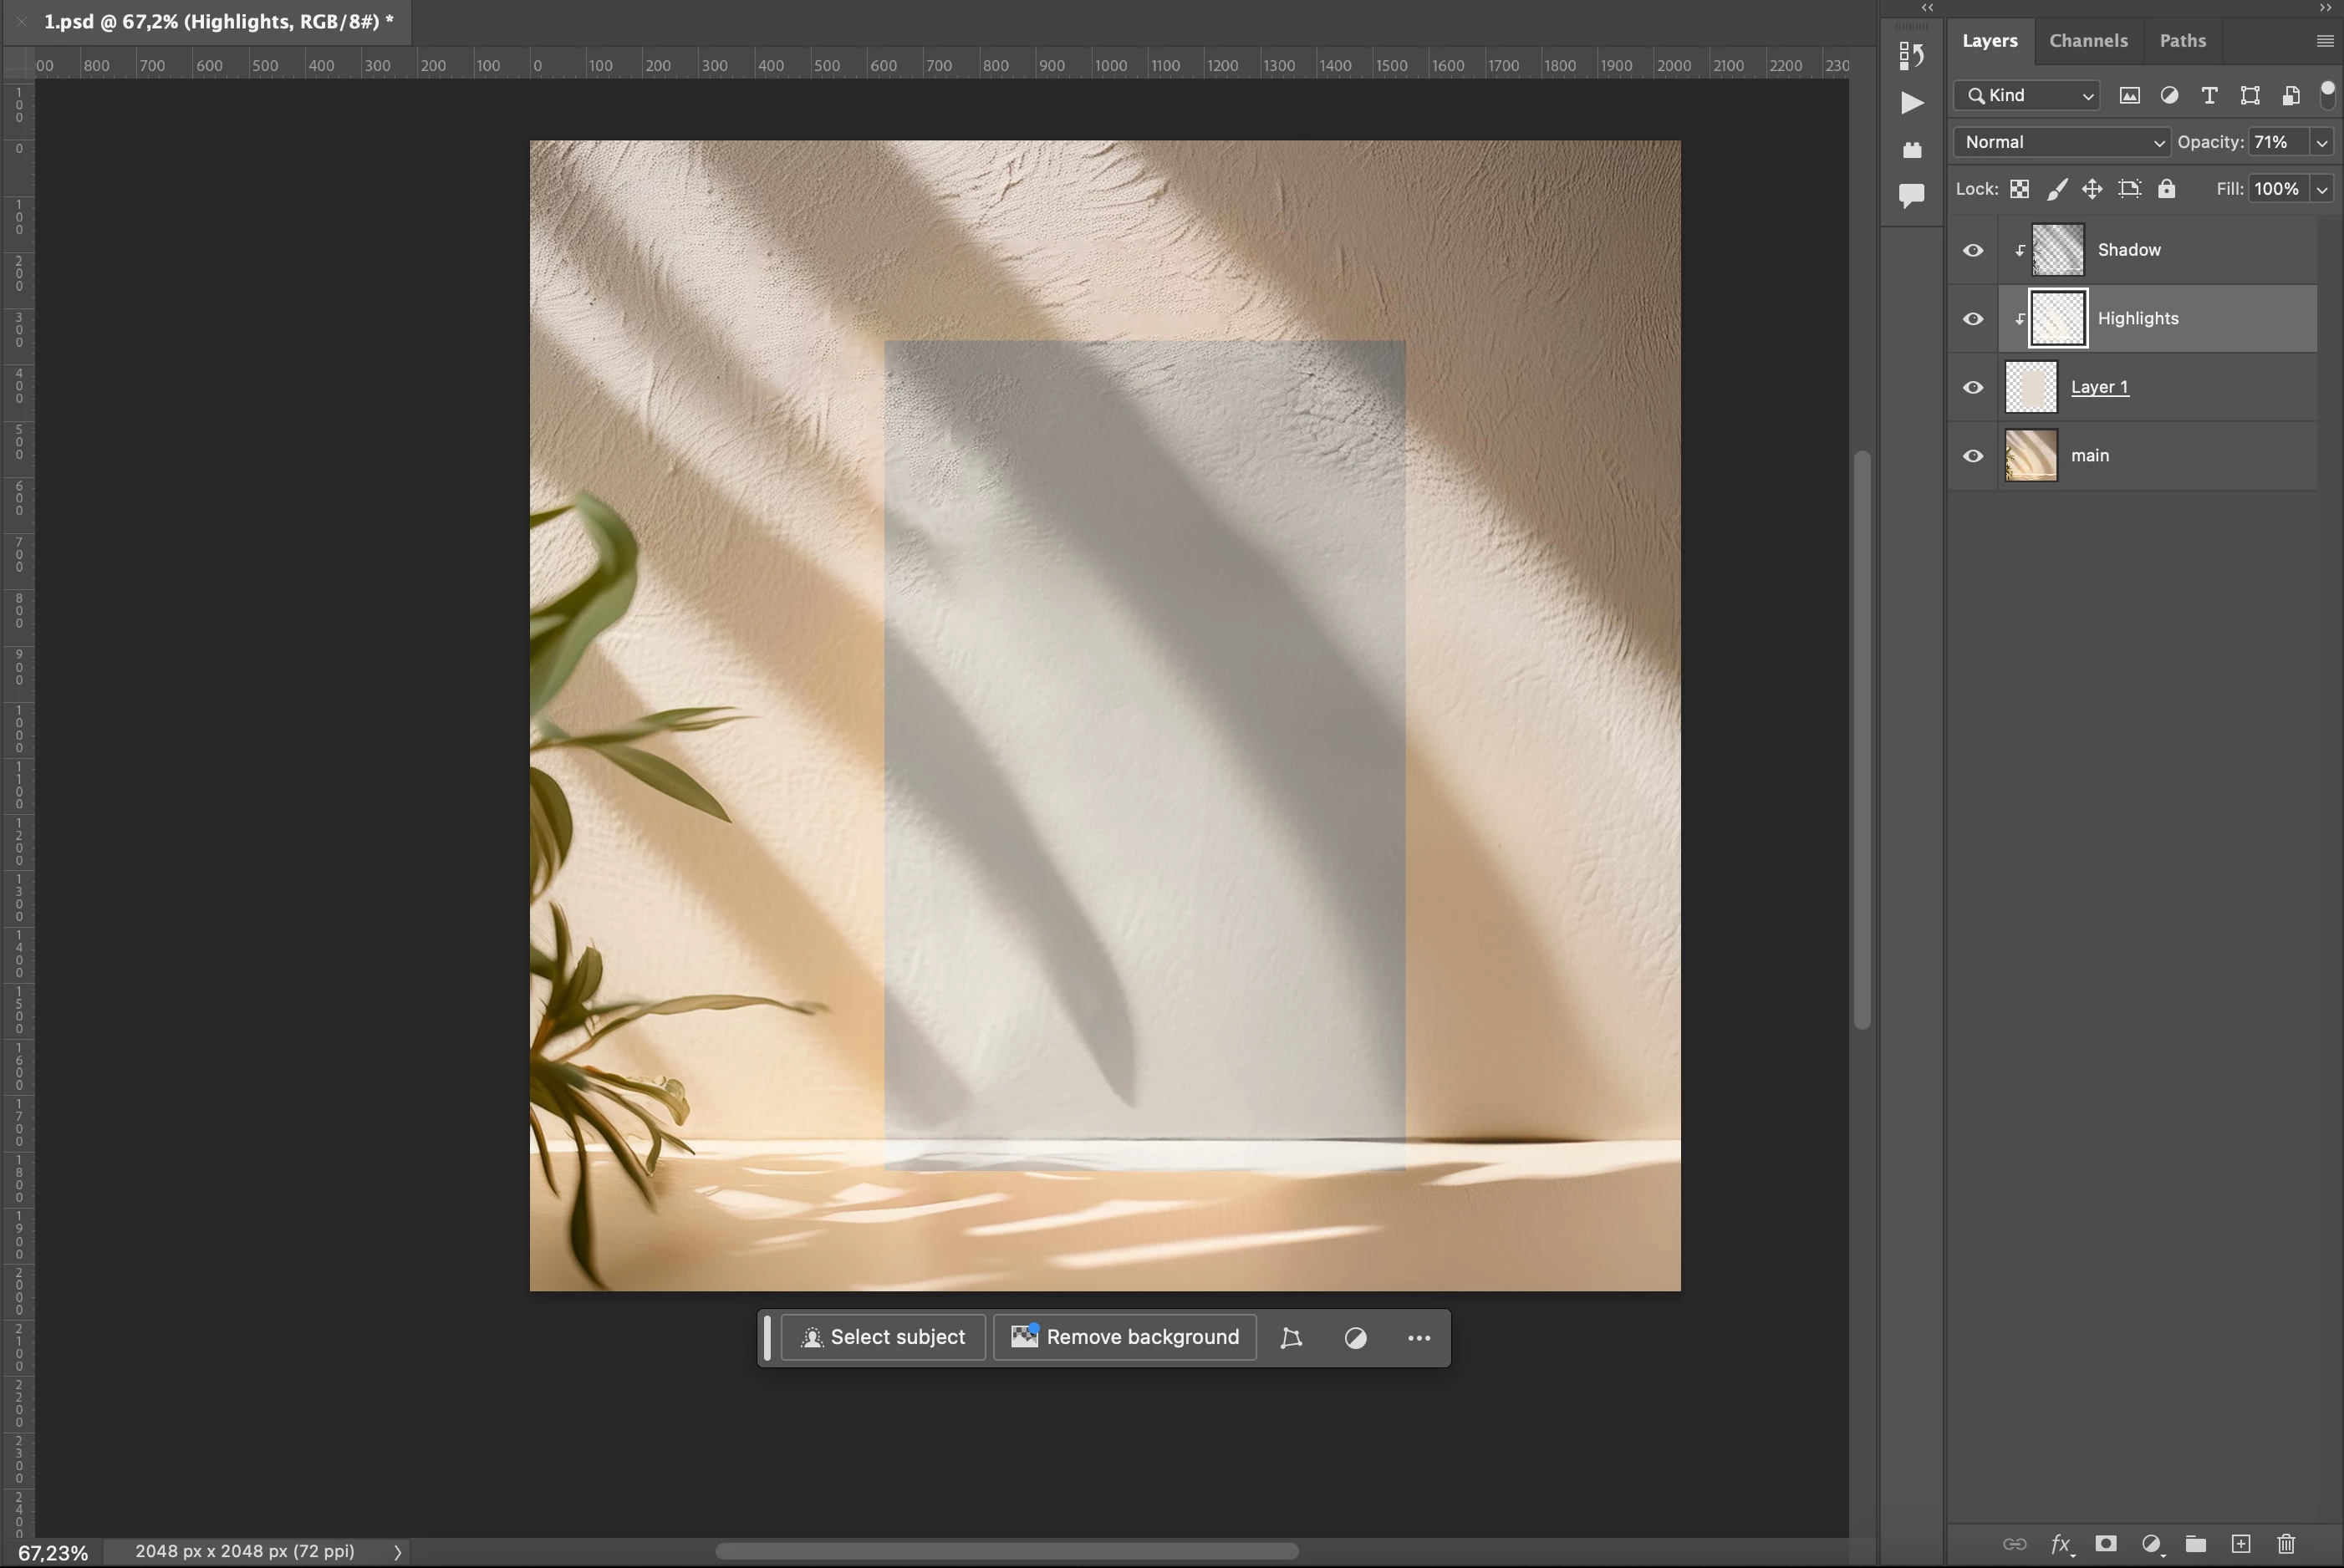Screen dimensions: 2344x1568
Task: Filter for type layers
Action: [2209, 95]
